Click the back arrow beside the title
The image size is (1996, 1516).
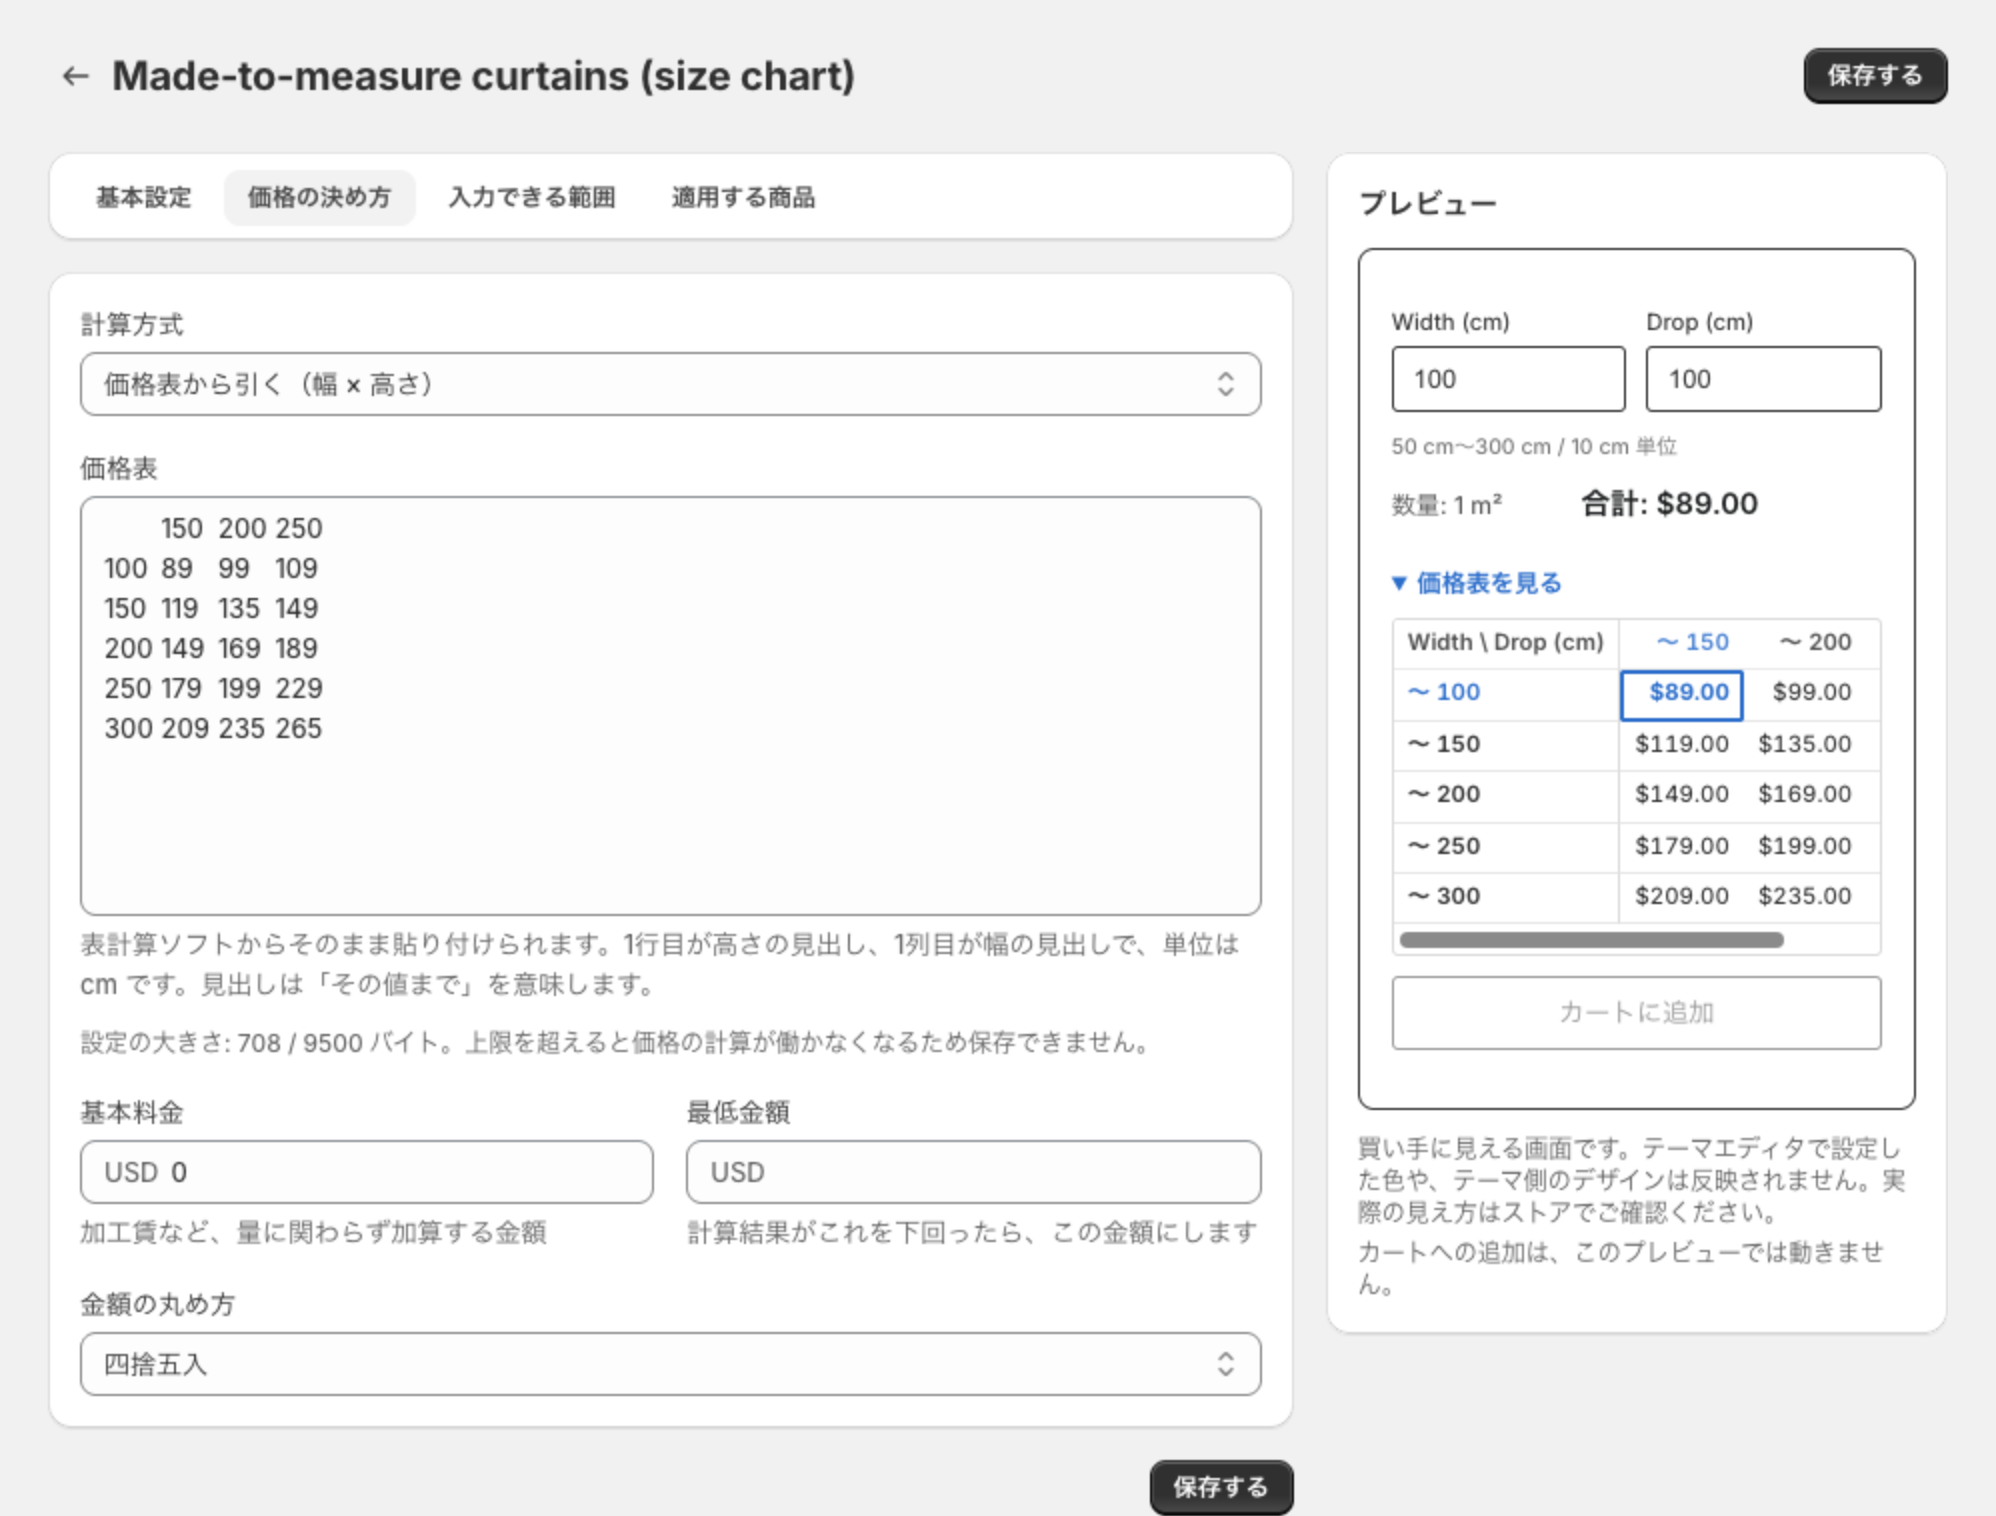(x=76, y=76)
